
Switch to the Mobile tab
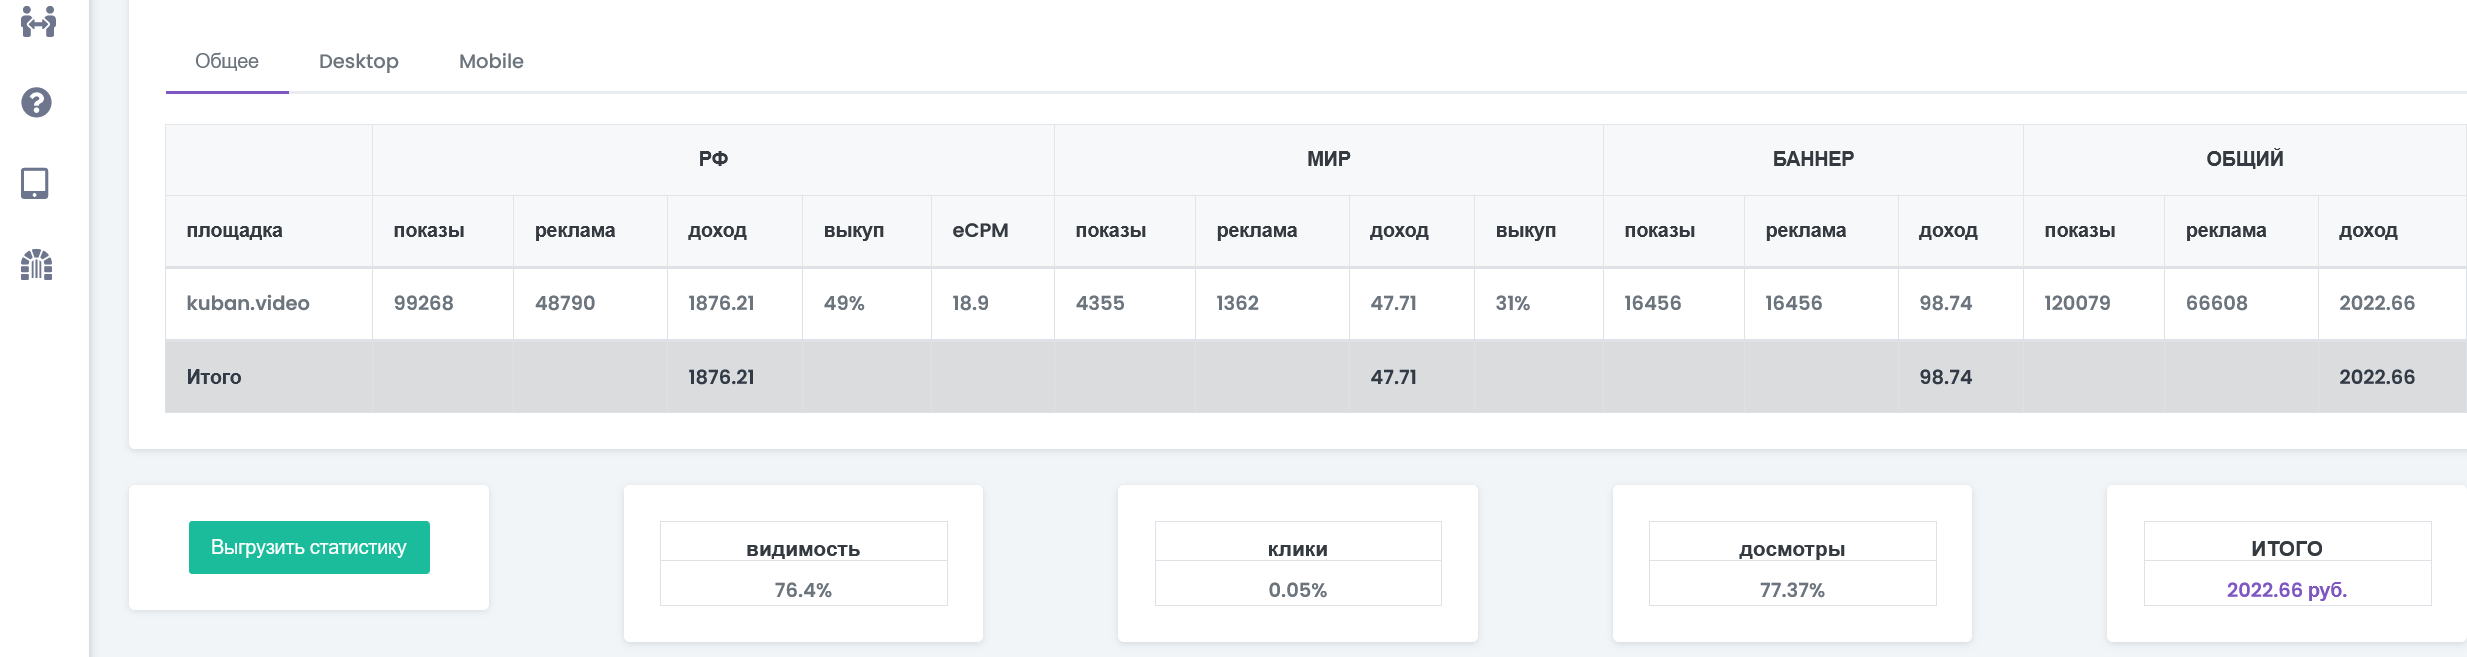[x=491, y=61]
